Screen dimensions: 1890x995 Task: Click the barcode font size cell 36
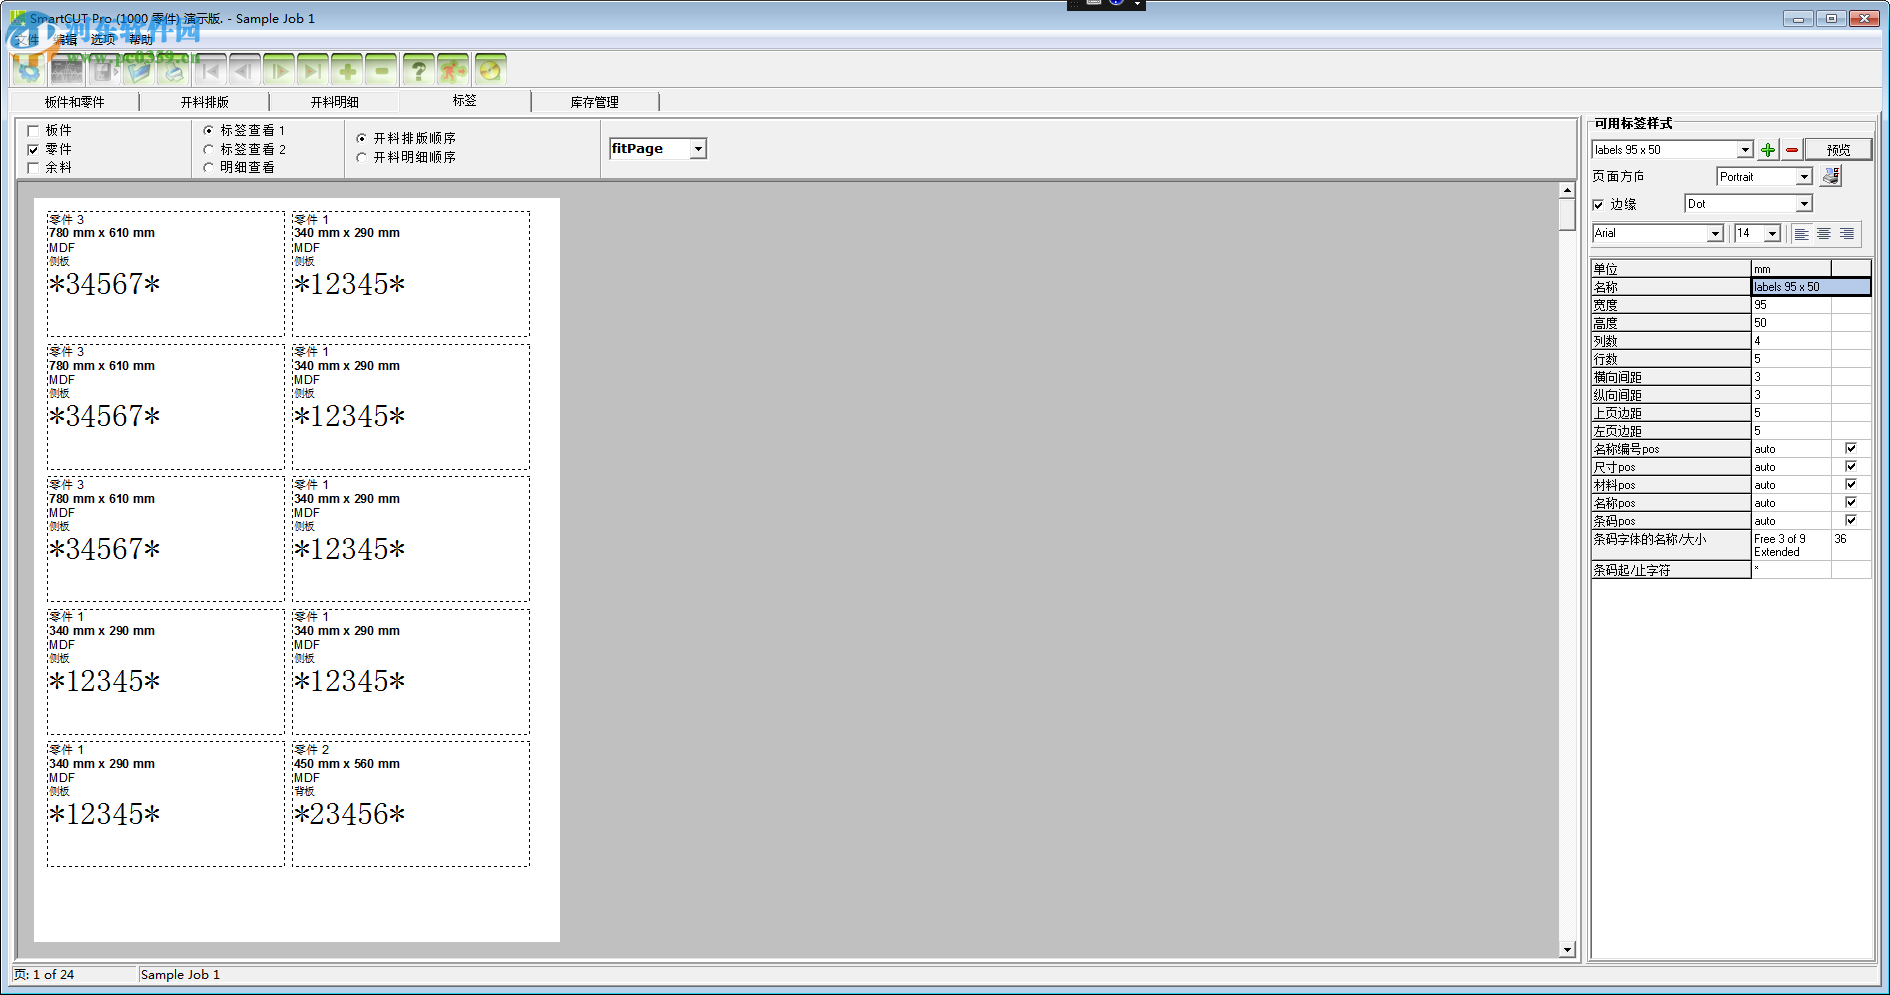(x=1851, y=545)
